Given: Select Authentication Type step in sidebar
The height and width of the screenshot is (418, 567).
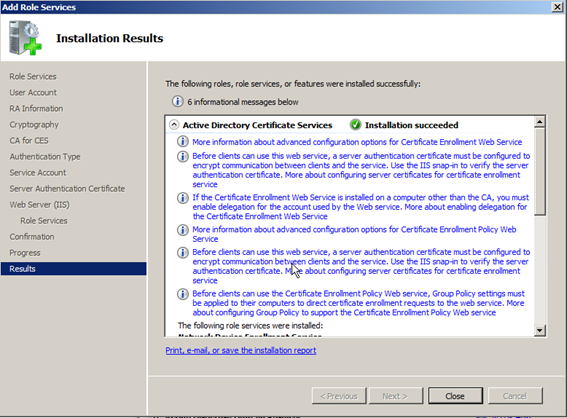Looking at the screenshot, I should 45,157.
